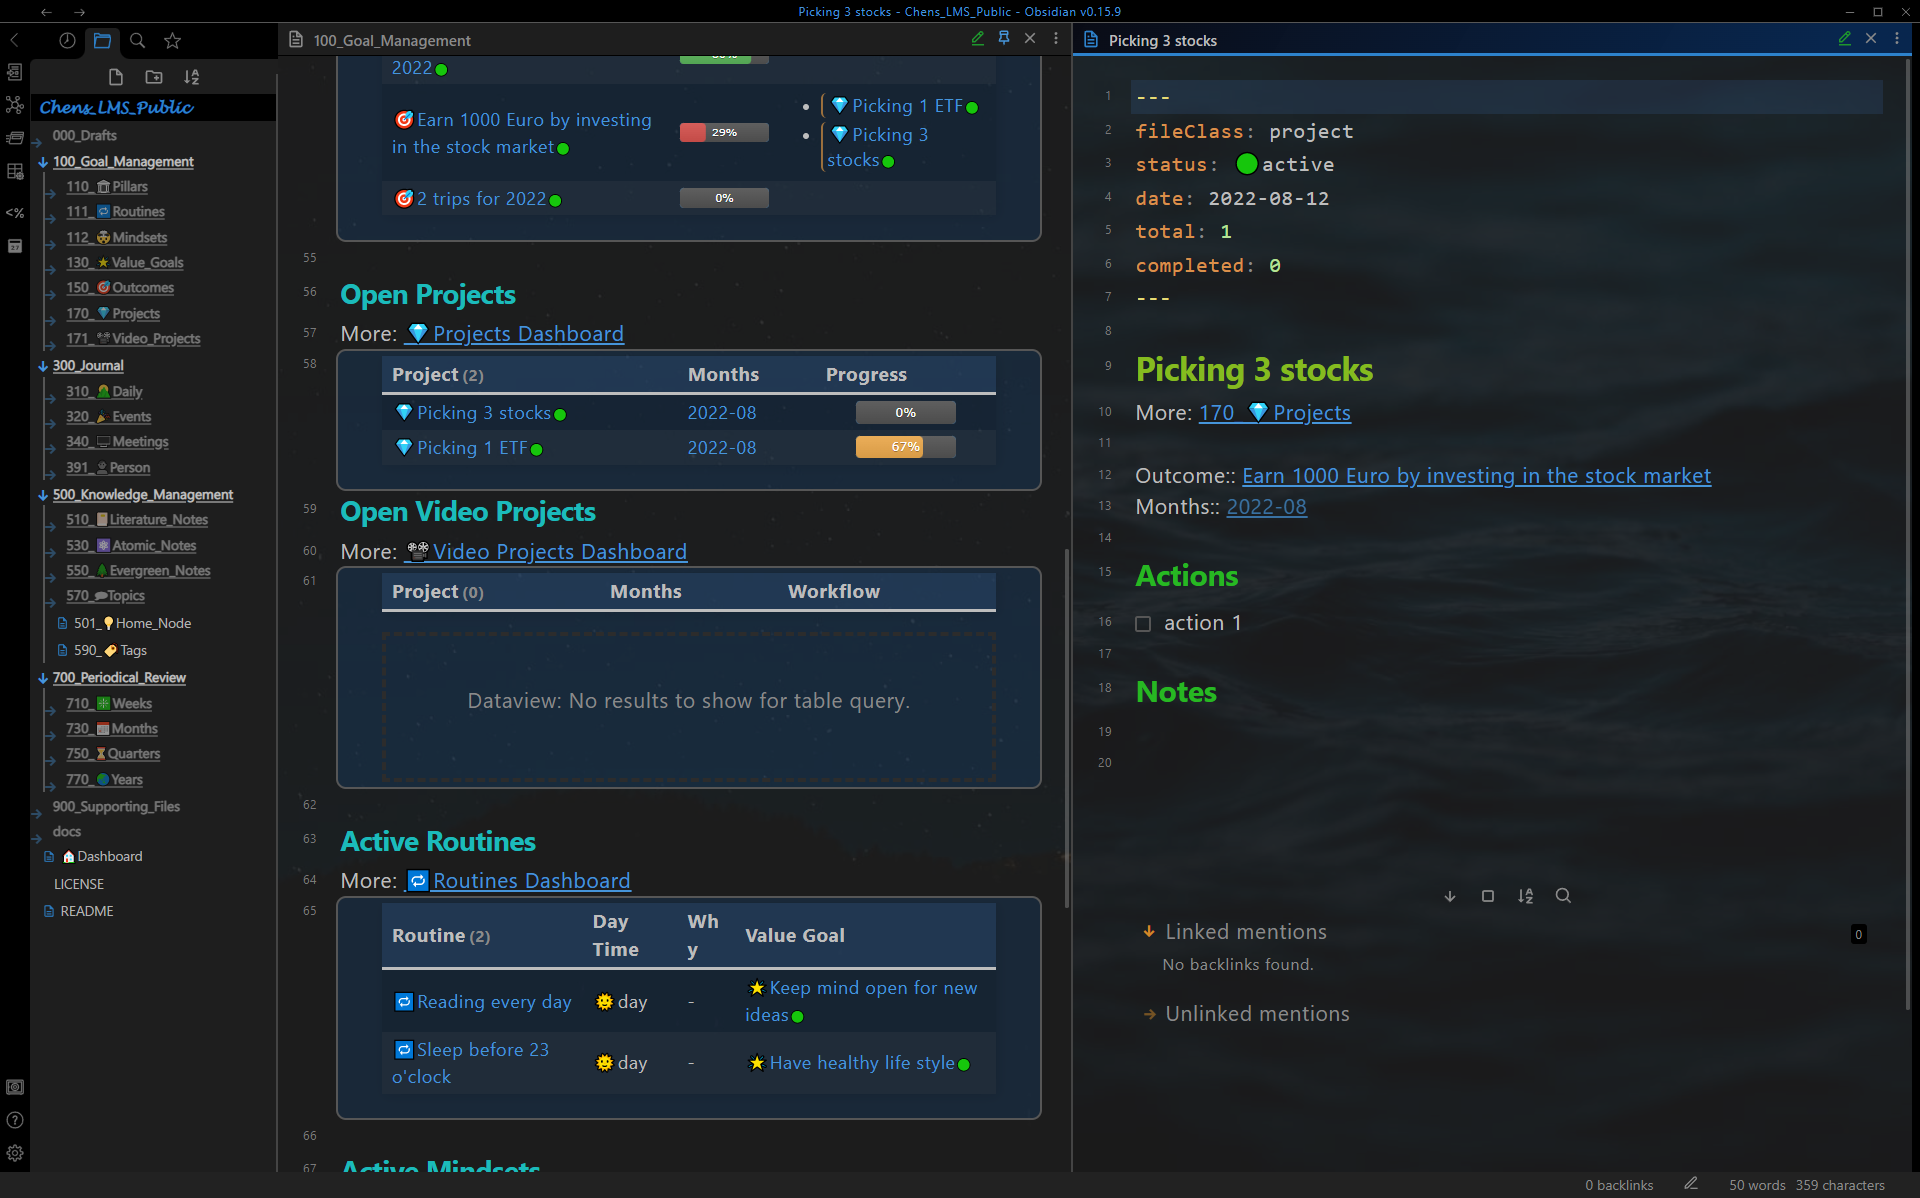
Task: Click the Linked mentions count badge
Action: pyautogui.click(x=1859, y=934)
